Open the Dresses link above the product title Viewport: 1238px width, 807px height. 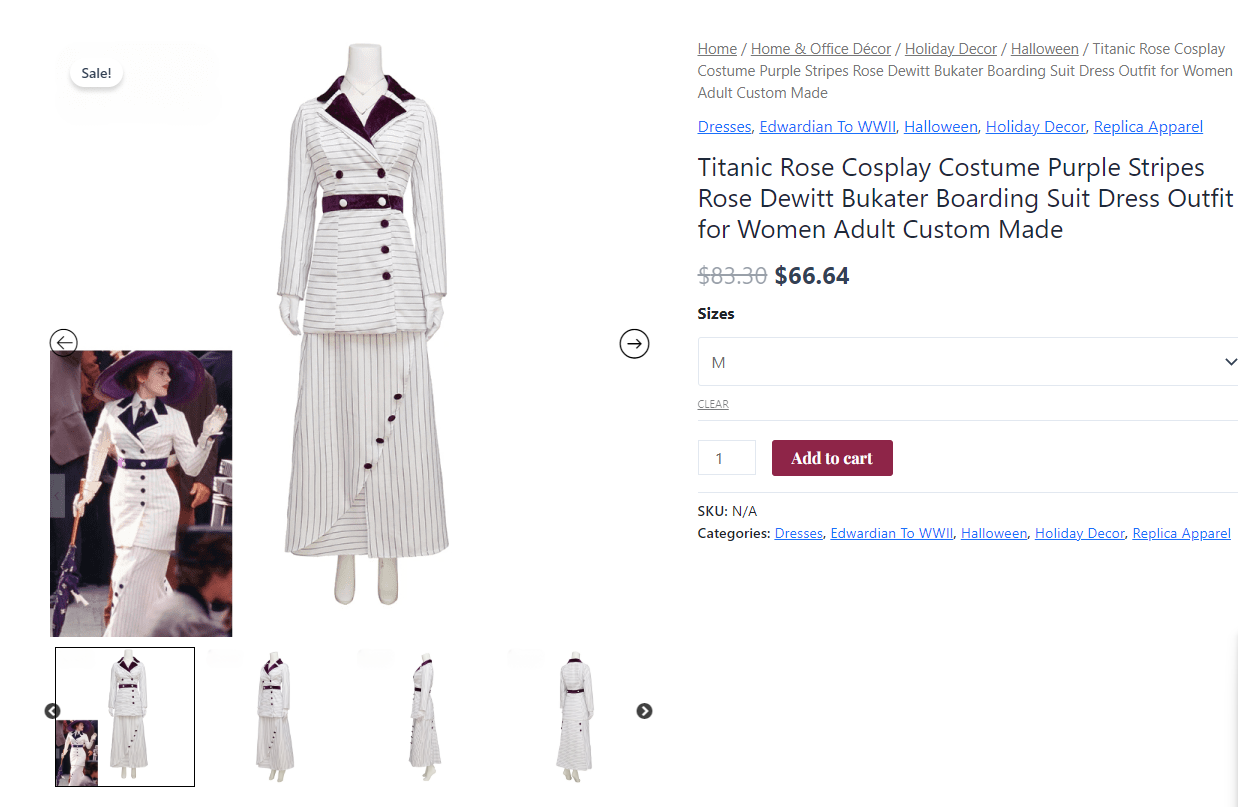click(x=724, y=127)
